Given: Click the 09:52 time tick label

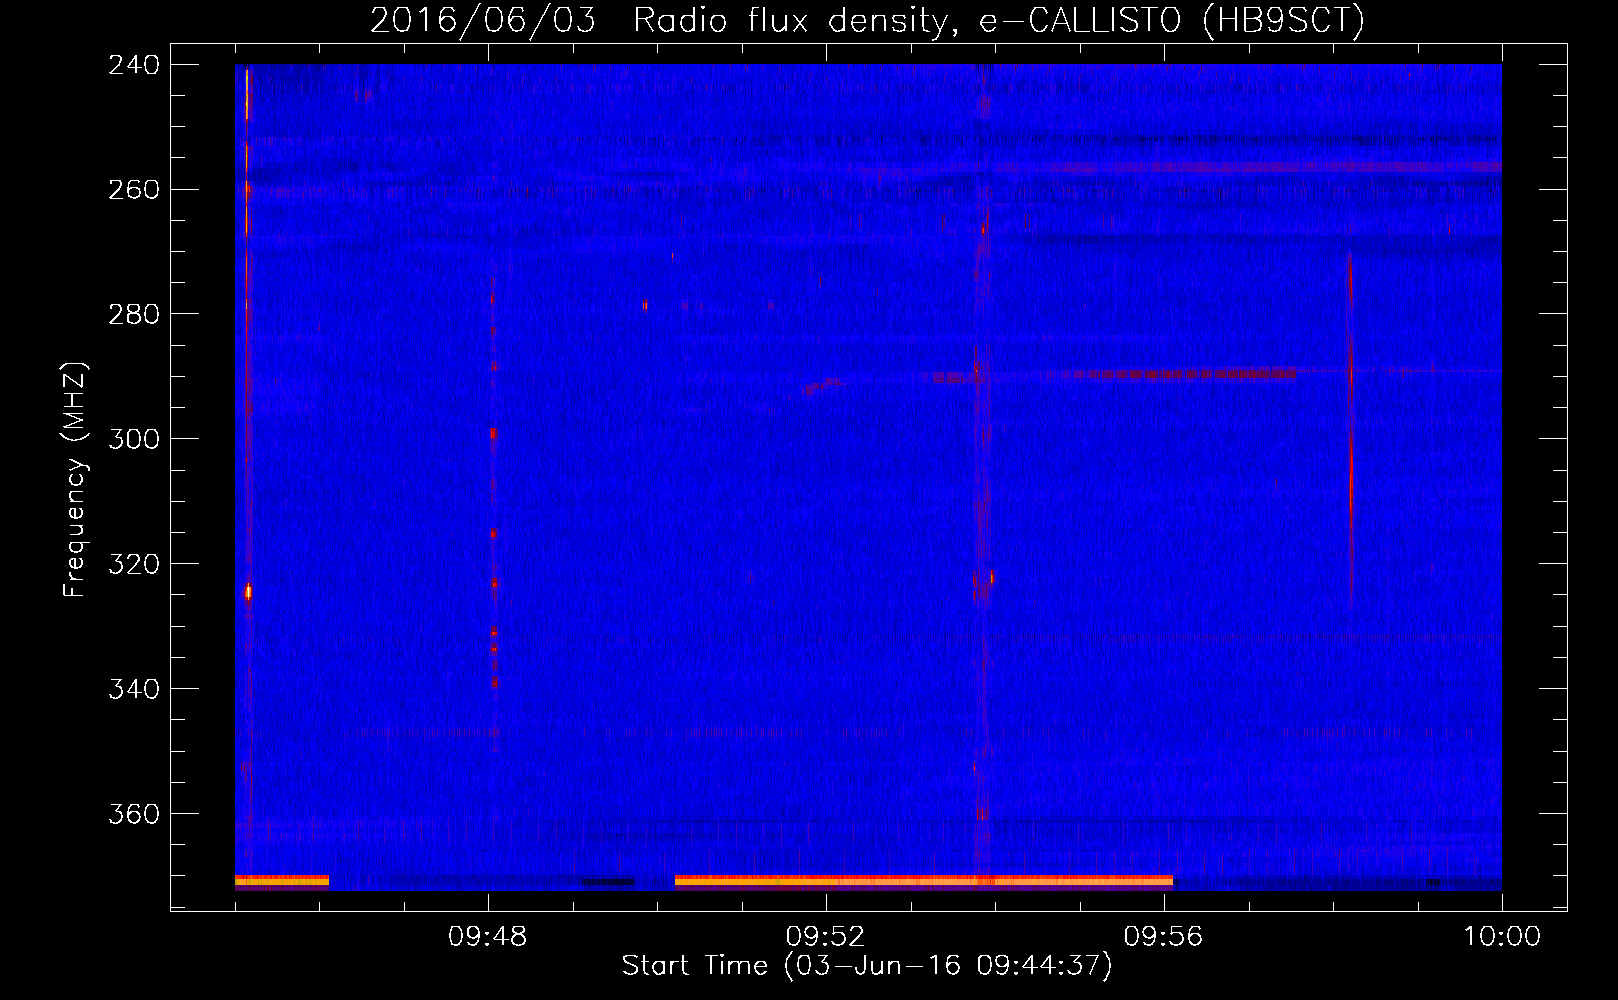Looking at the screenshot, I should 825,937.
